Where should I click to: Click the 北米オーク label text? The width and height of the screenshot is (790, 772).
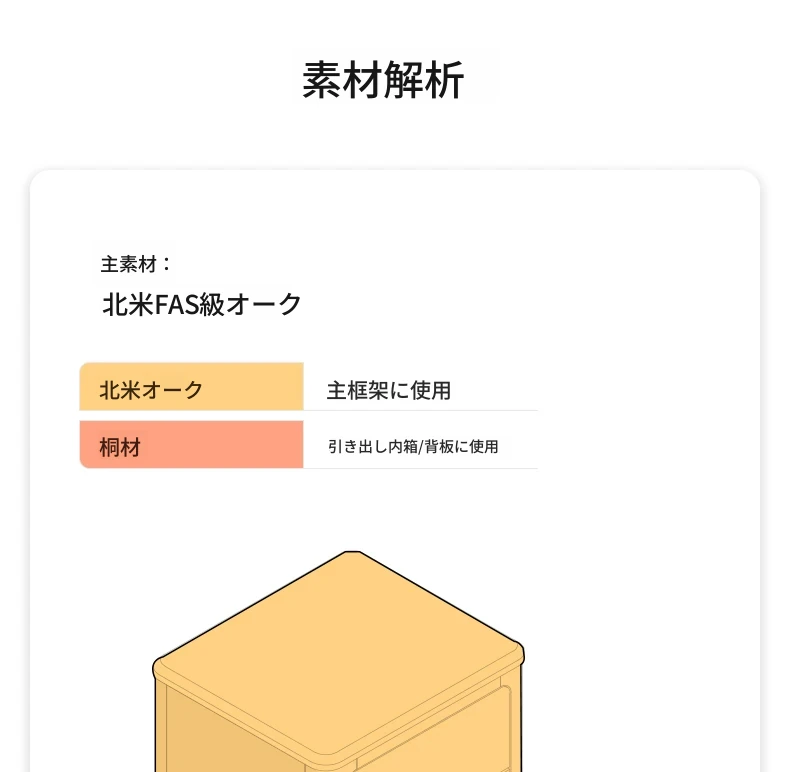(151, 390)
